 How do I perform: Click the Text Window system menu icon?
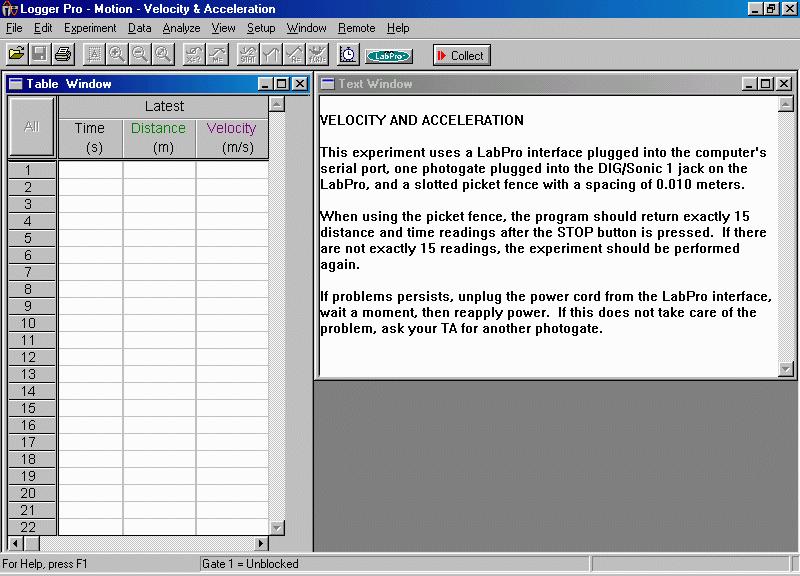328,84
